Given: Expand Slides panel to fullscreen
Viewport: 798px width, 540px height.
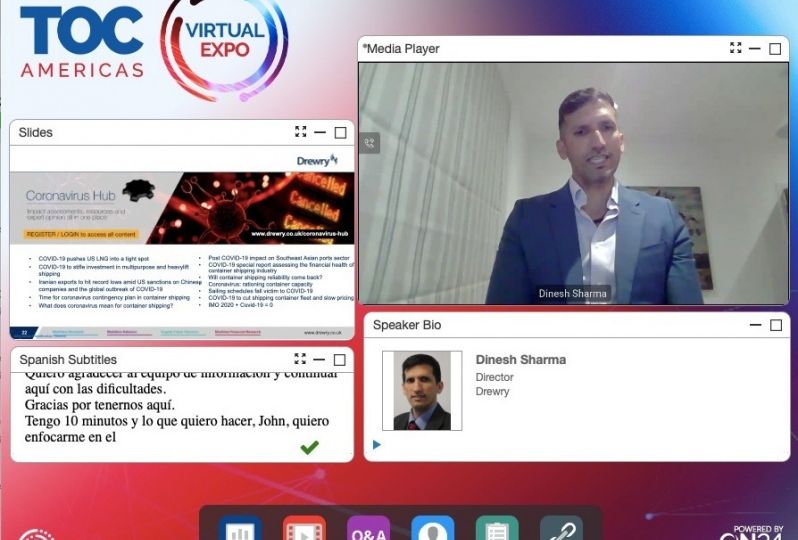Looking at the screenshot, I should click(x=301, y=132).
